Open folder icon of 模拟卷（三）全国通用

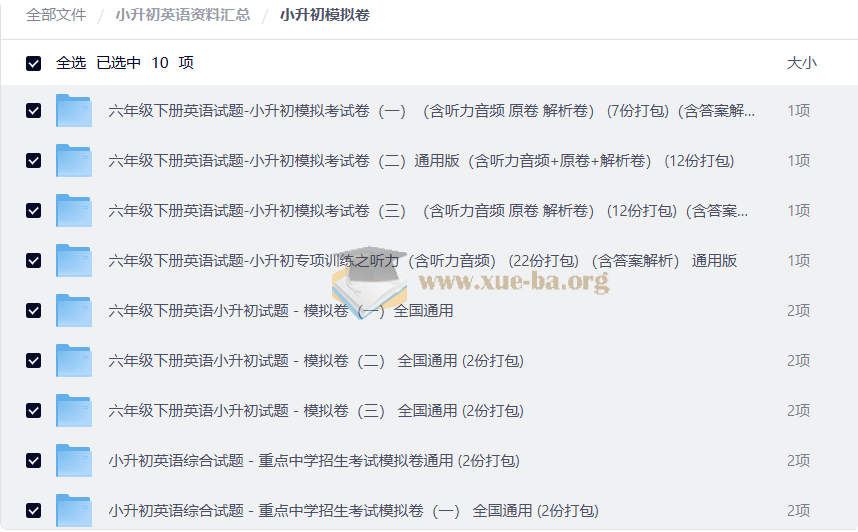tap(73, 410)
